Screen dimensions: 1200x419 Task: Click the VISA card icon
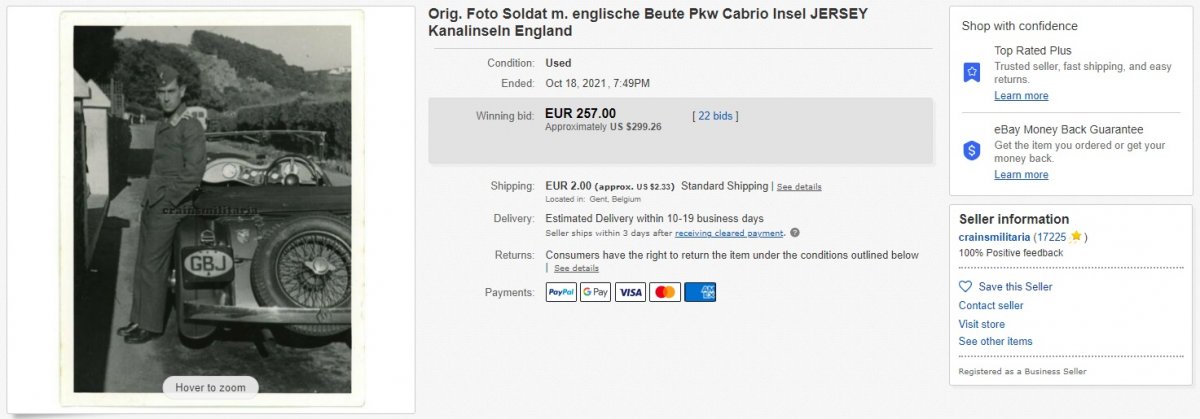pos(630,292)
